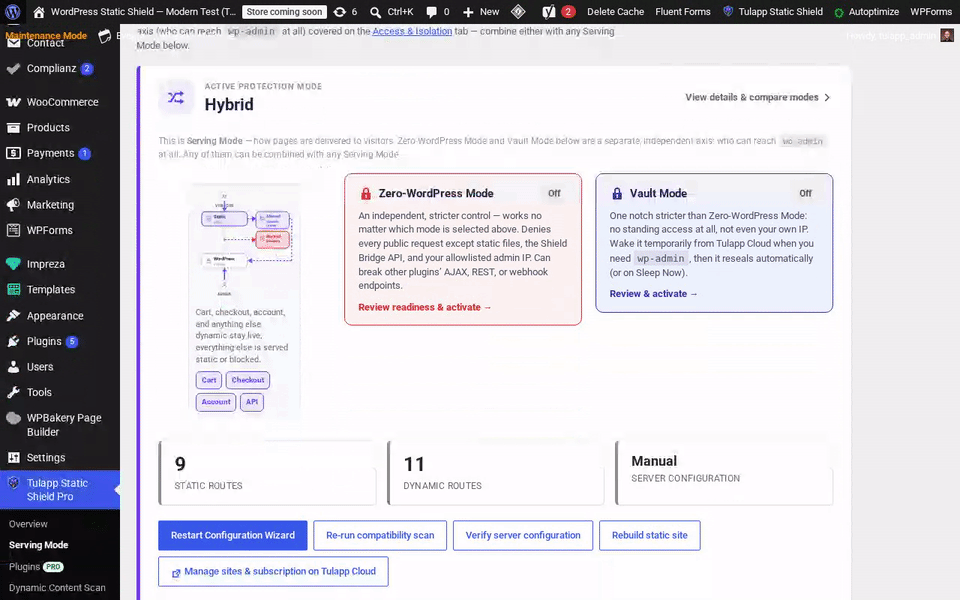Open Impreza theme menu in sidebar
The width and height of the screenshot is (960, 600).
tap(60, 264)
